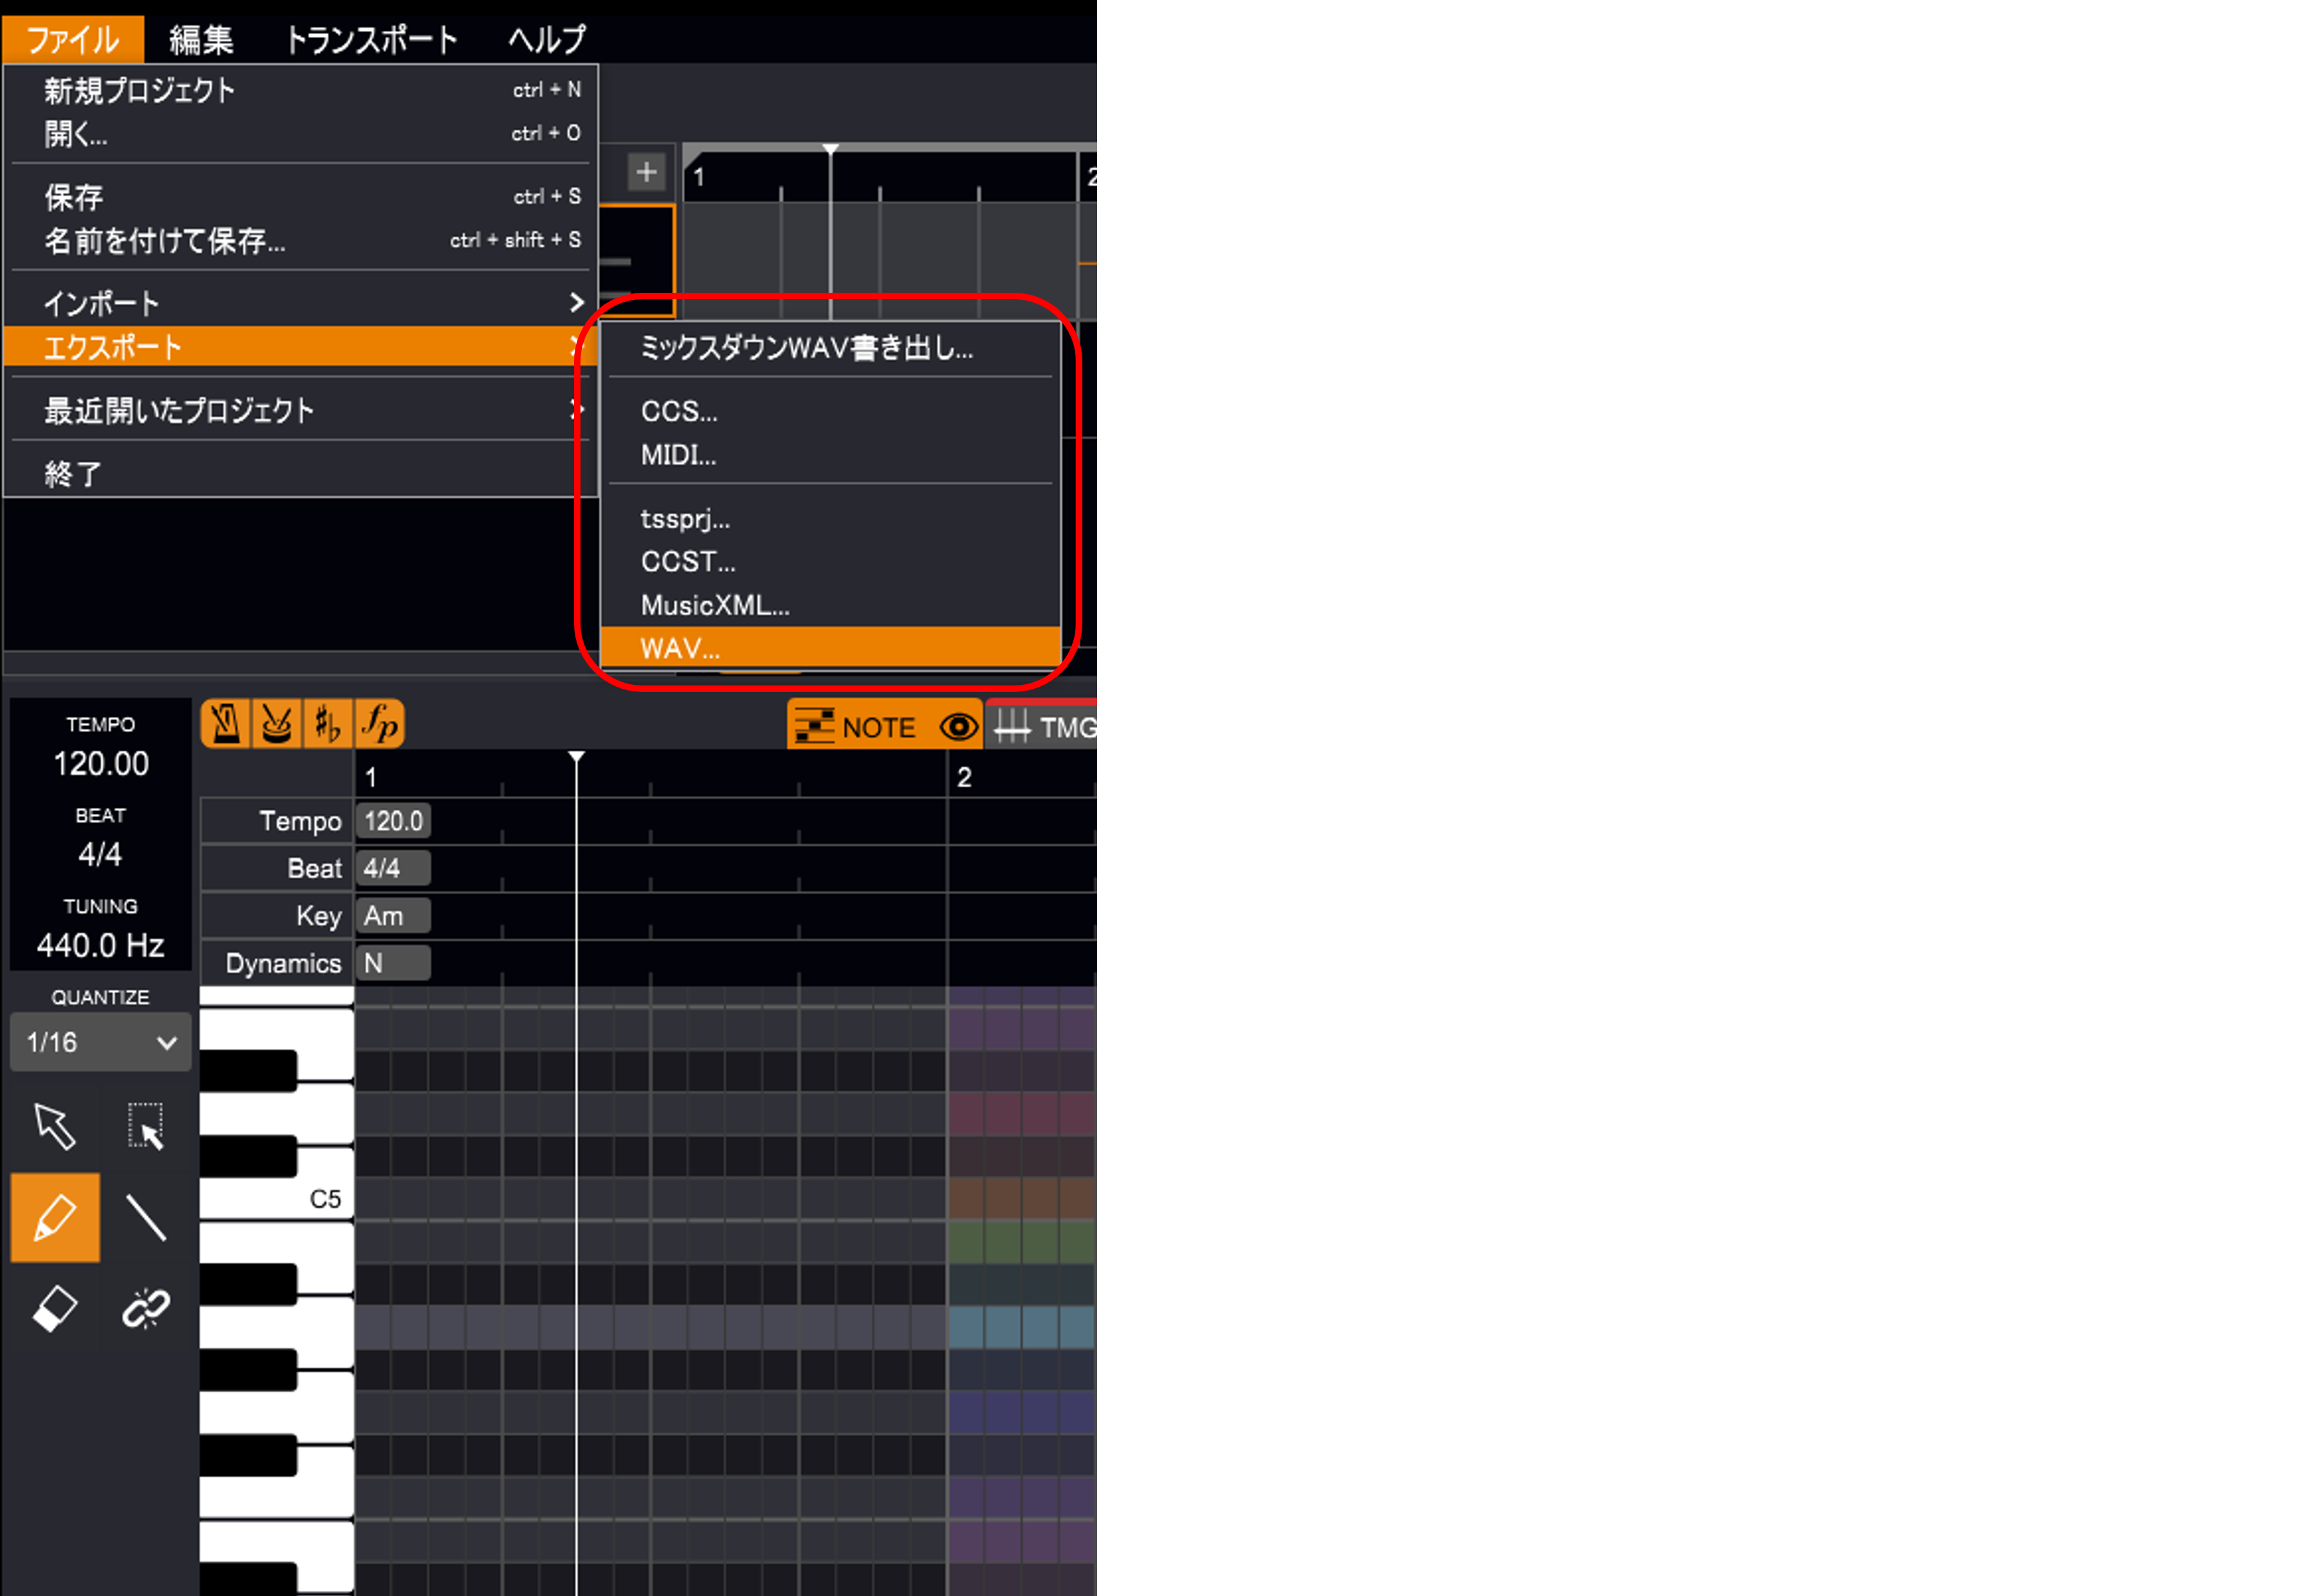Click the C5 piano key
Viewport: 2313px width, 1596px height.
tap(276, 1198)
